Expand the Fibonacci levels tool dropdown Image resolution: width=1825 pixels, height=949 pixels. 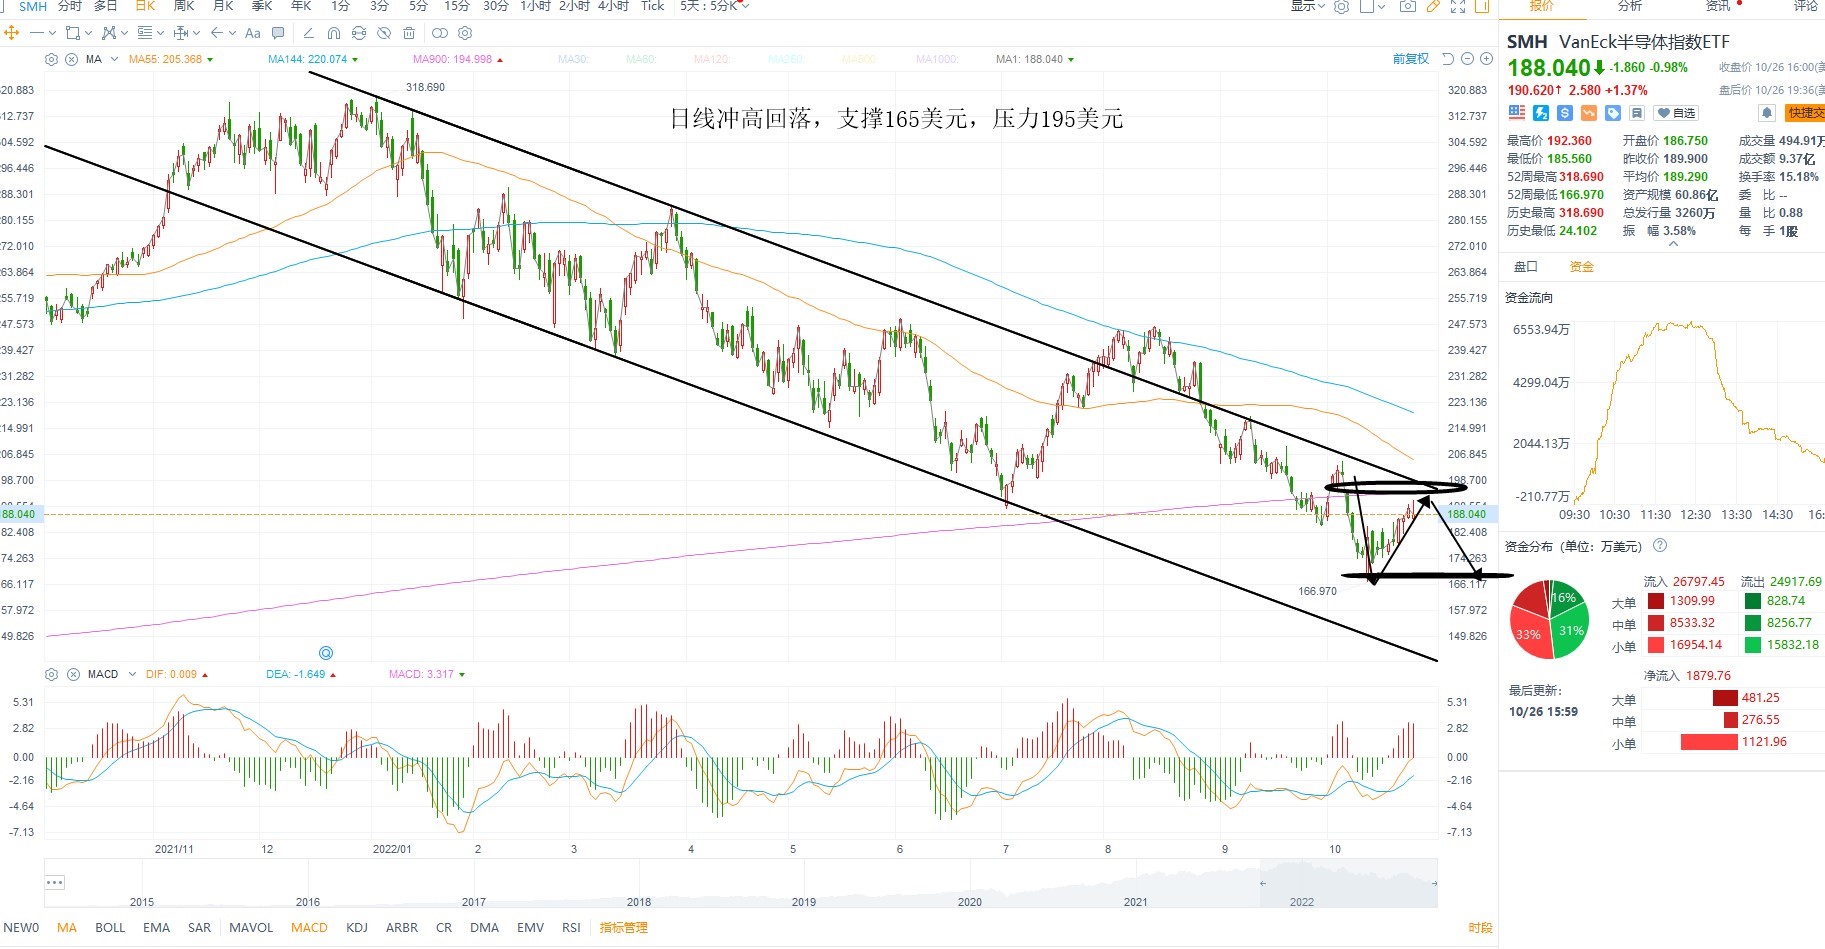pyautogui.click(x=160, y=33)
